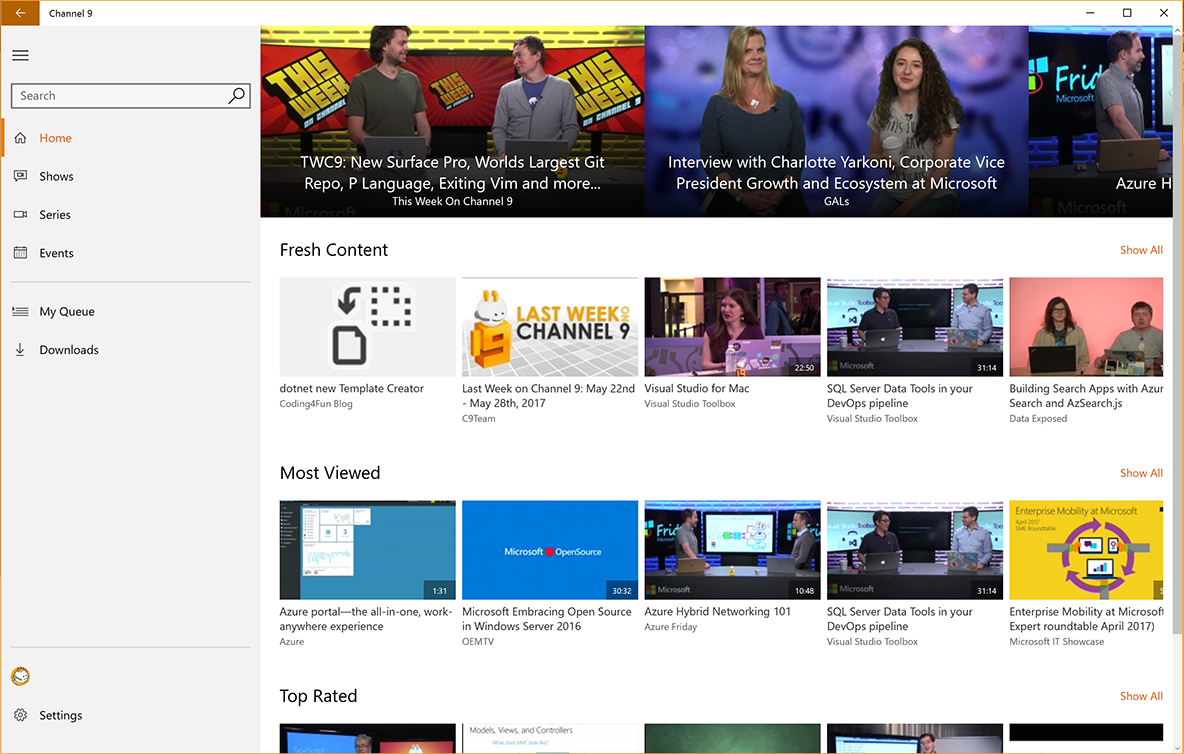Play the Visual Studio for Mac video thumbnail
The width and height of the screenshot is (1184, 754).
pos(732,327)
